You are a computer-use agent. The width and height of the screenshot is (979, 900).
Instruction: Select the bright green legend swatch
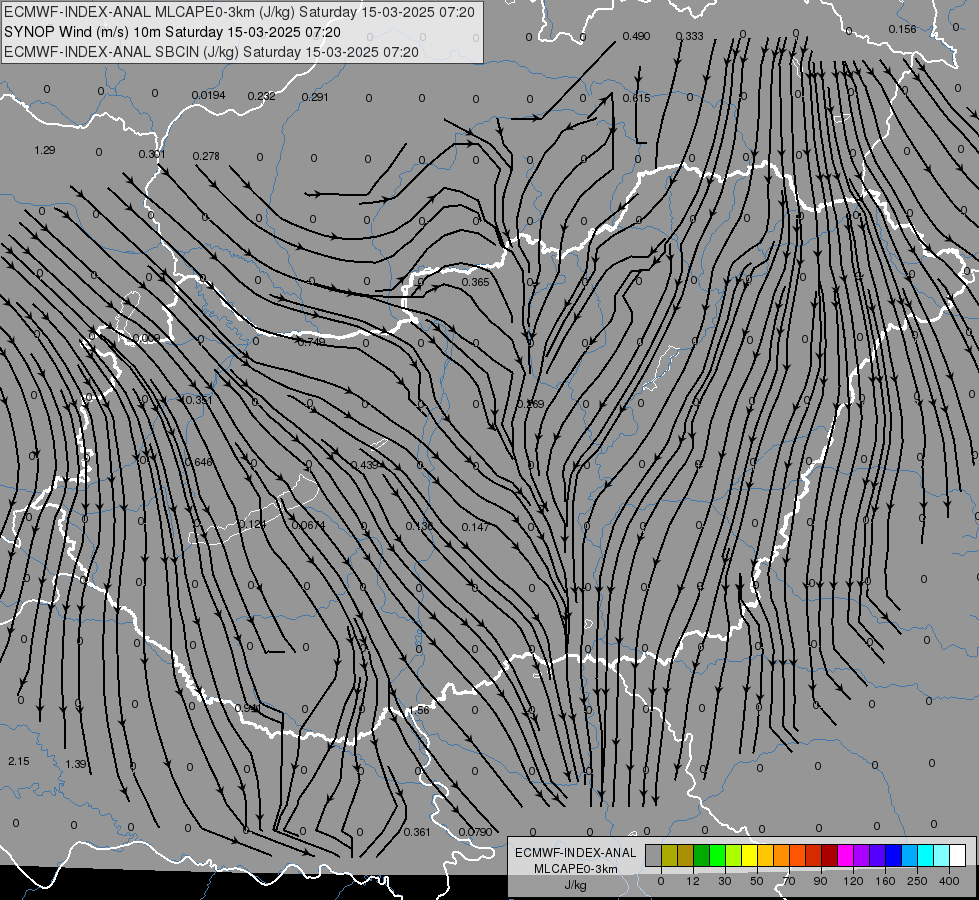pos(718,856)
